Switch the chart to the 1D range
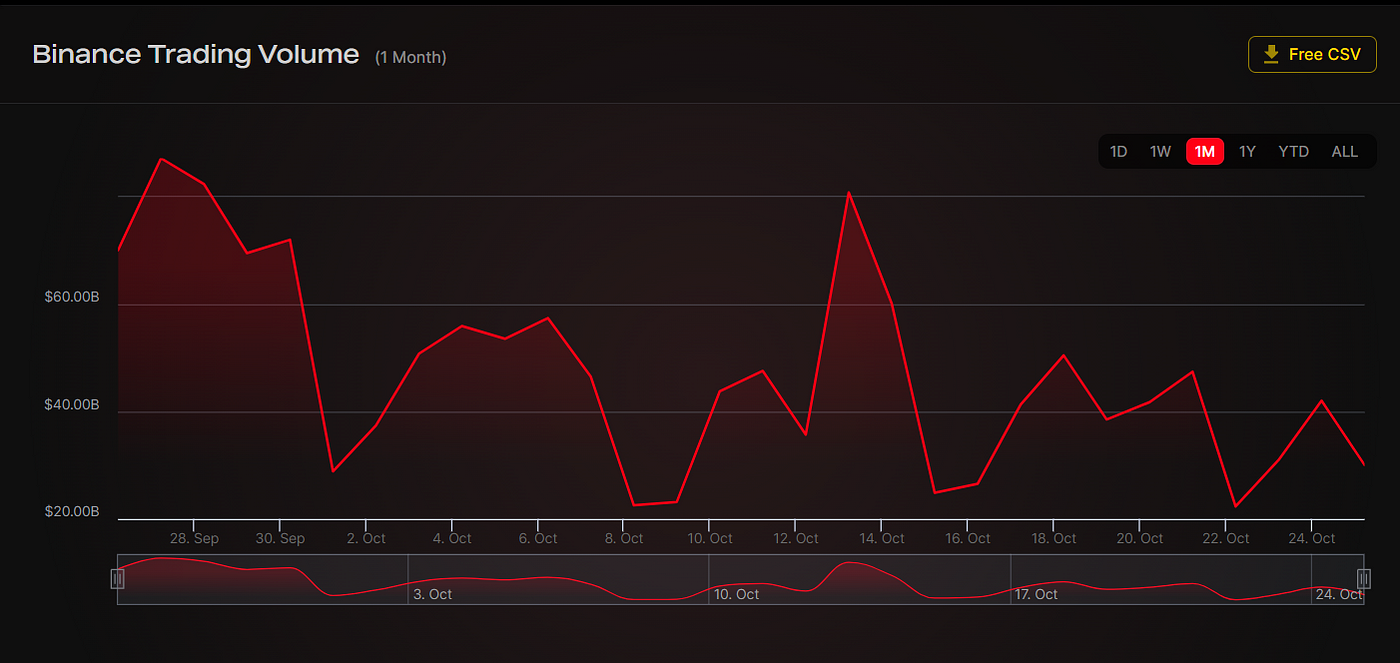The height and width of the screenshot is (663, 1400). pos(1118,152)
